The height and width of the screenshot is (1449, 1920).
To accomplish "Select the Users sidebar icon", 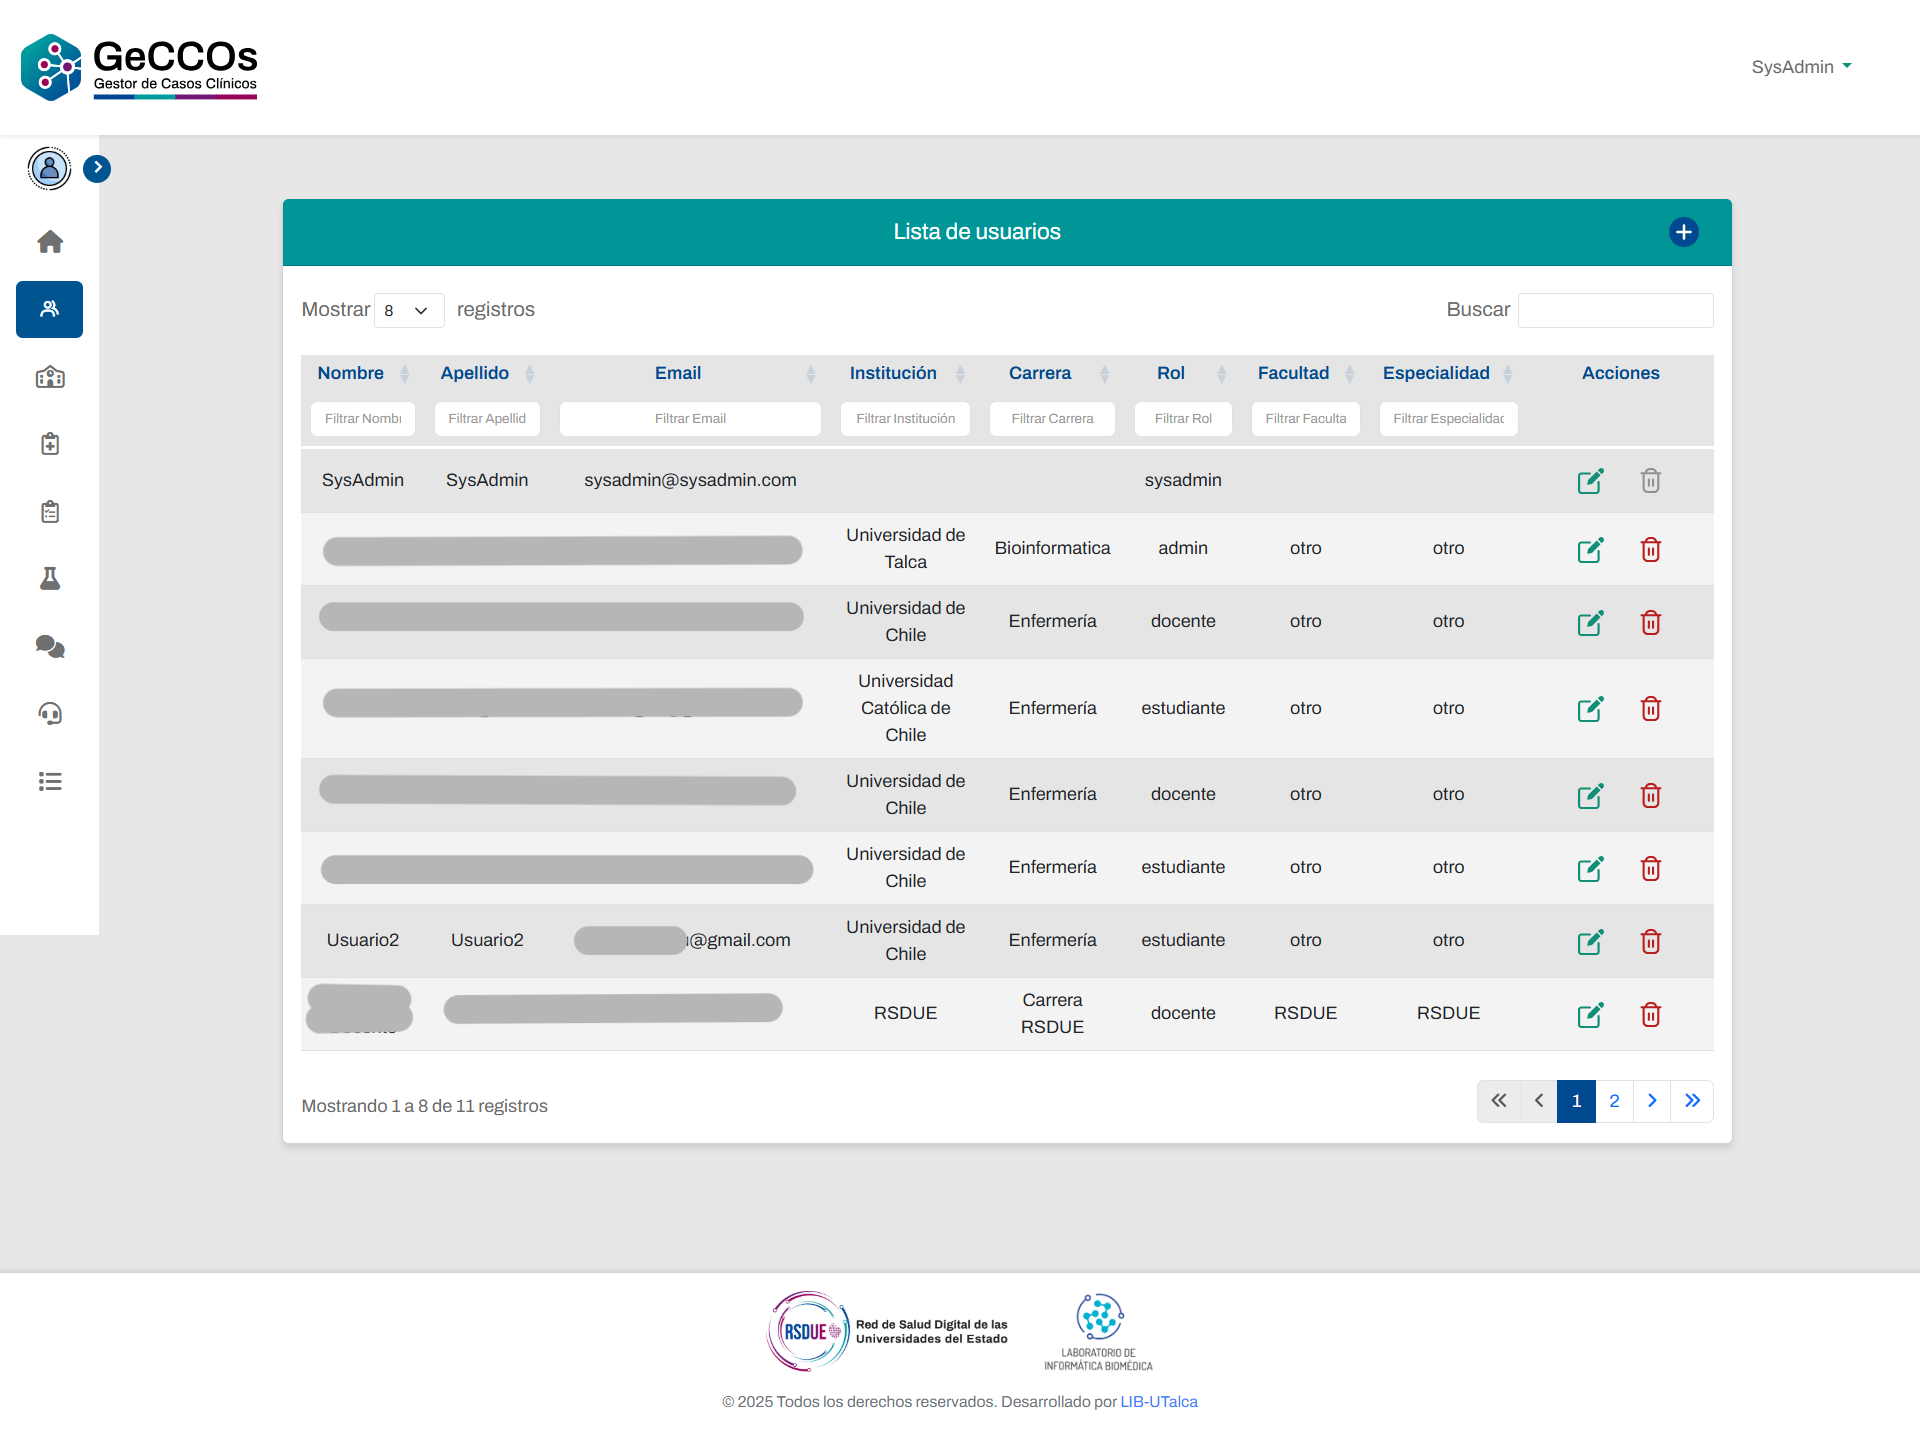I will click(x=50, y=309).
